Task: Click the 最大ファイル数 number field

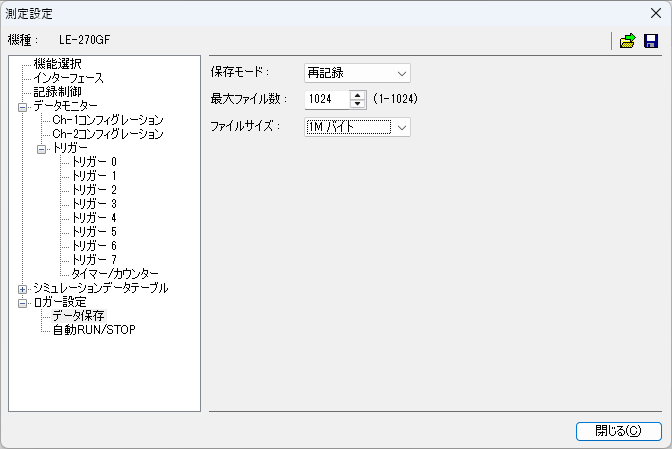Action: point(326,100)
